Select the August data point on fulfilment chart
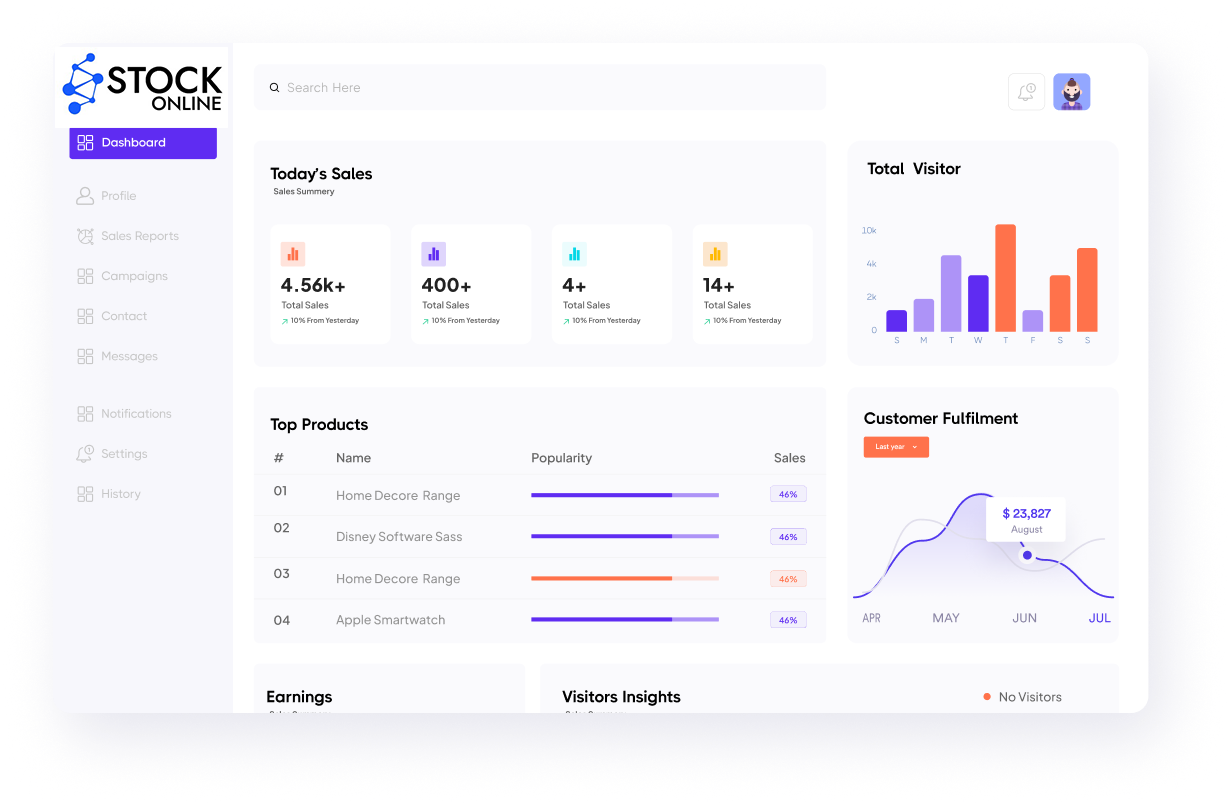The image size is (1230, 804). (x=1027, y=555)
